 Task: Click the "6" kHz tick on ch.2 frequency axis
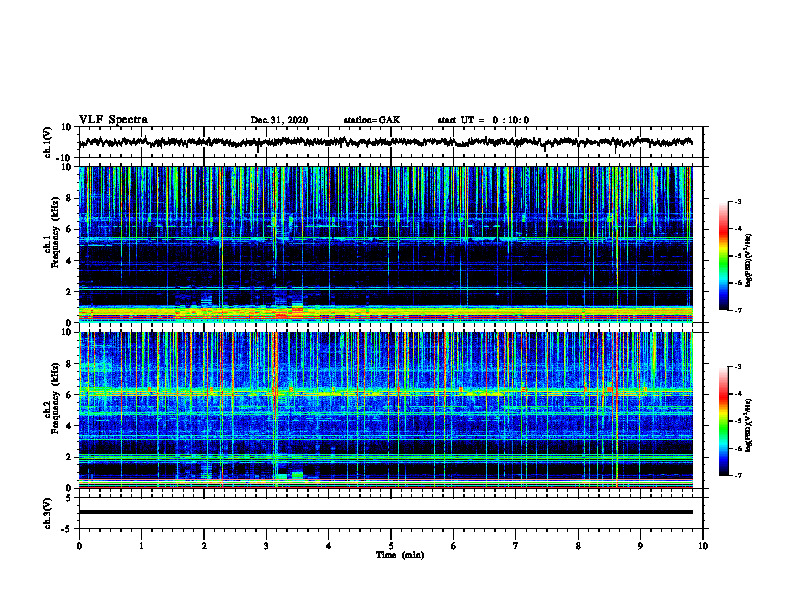(70, 395)
